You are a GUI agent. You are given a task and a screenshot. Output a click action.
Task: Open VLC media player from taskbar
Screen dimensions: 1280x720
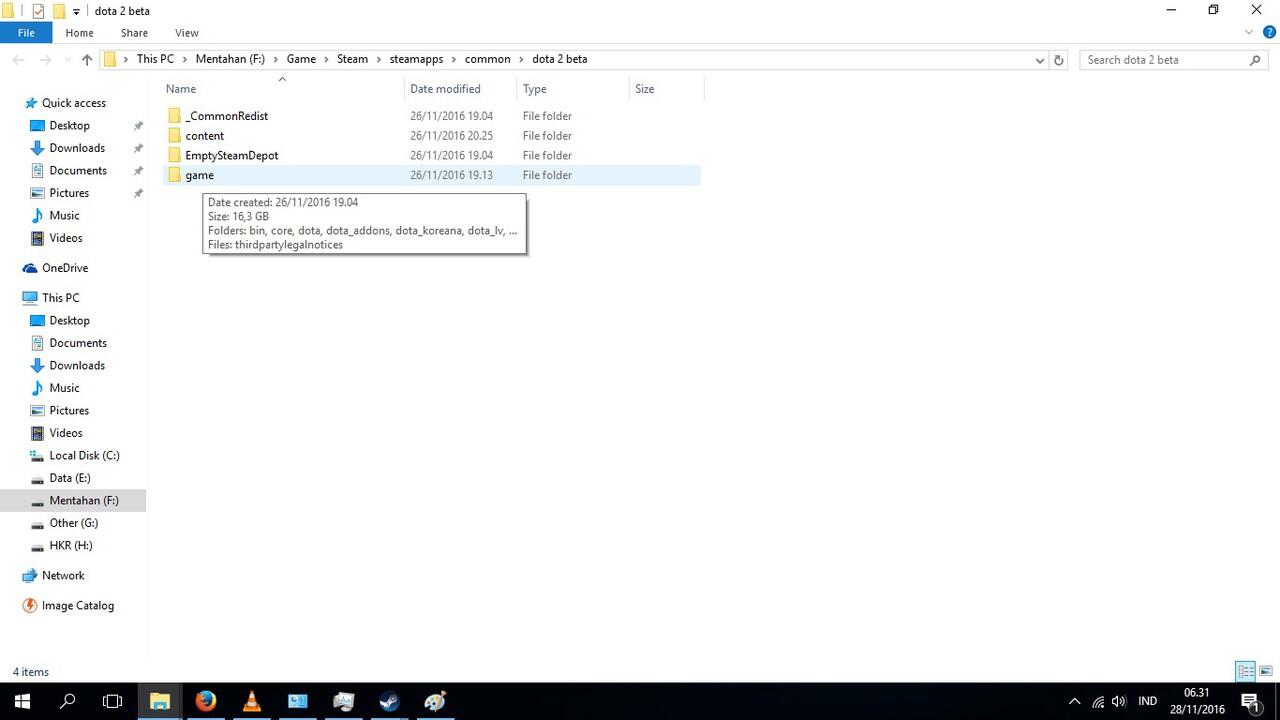pos(251,701)
